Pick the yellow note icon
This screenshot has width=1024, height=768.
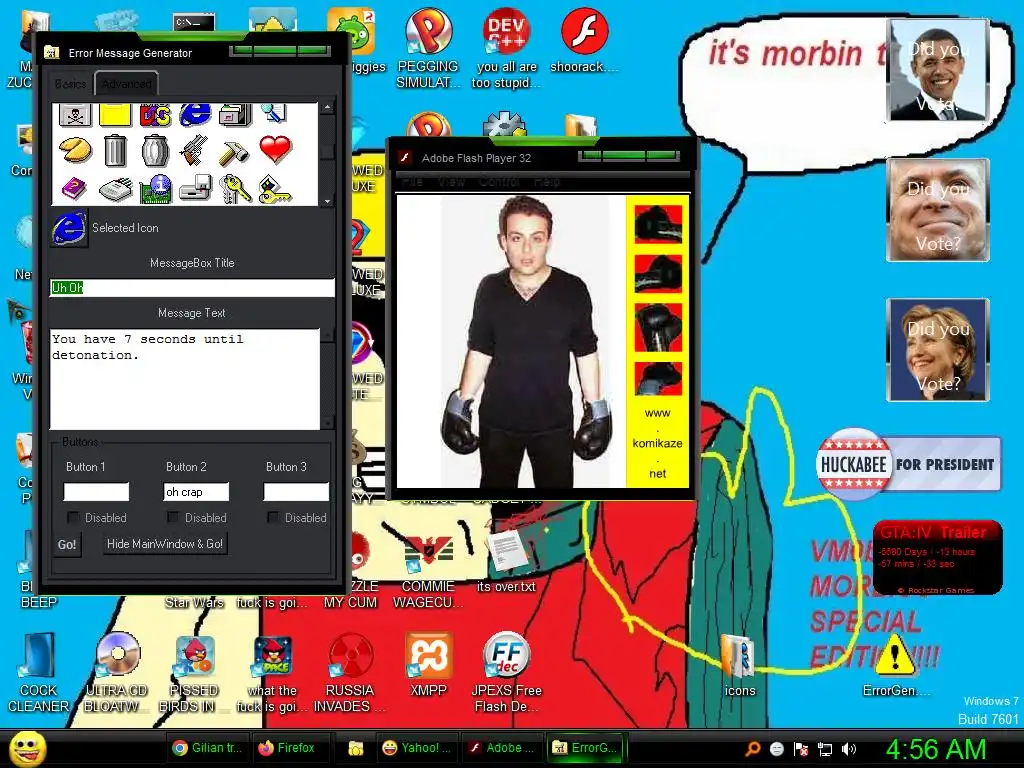[115, 115]
